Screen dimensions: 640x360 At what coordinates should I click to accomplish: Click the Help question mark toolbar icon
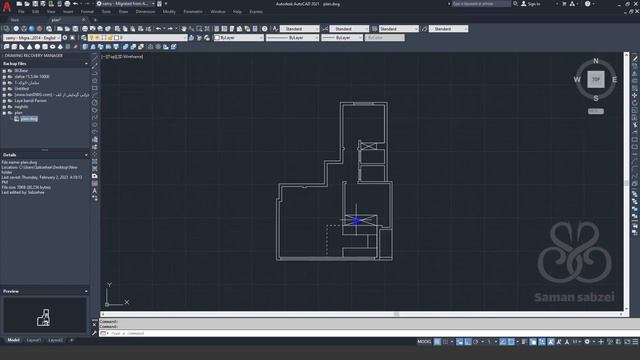click(x=264, y=29)
